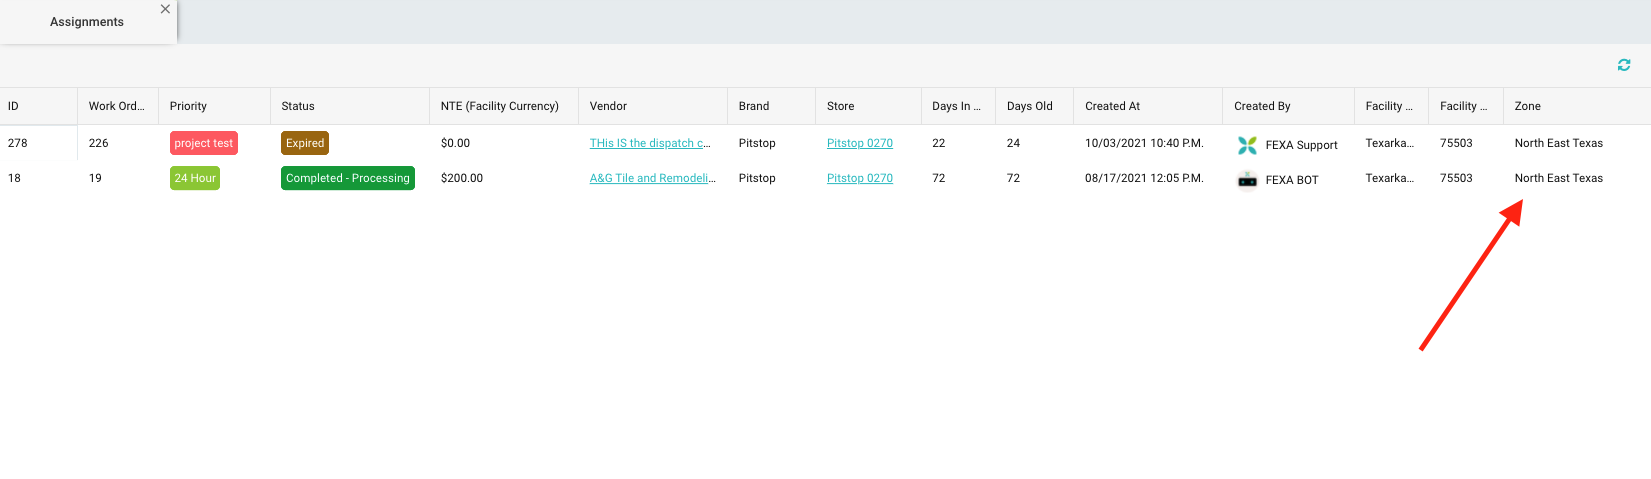Sort by the Days Old column header
The image size is (1651, 479).
click(1029, 106)
